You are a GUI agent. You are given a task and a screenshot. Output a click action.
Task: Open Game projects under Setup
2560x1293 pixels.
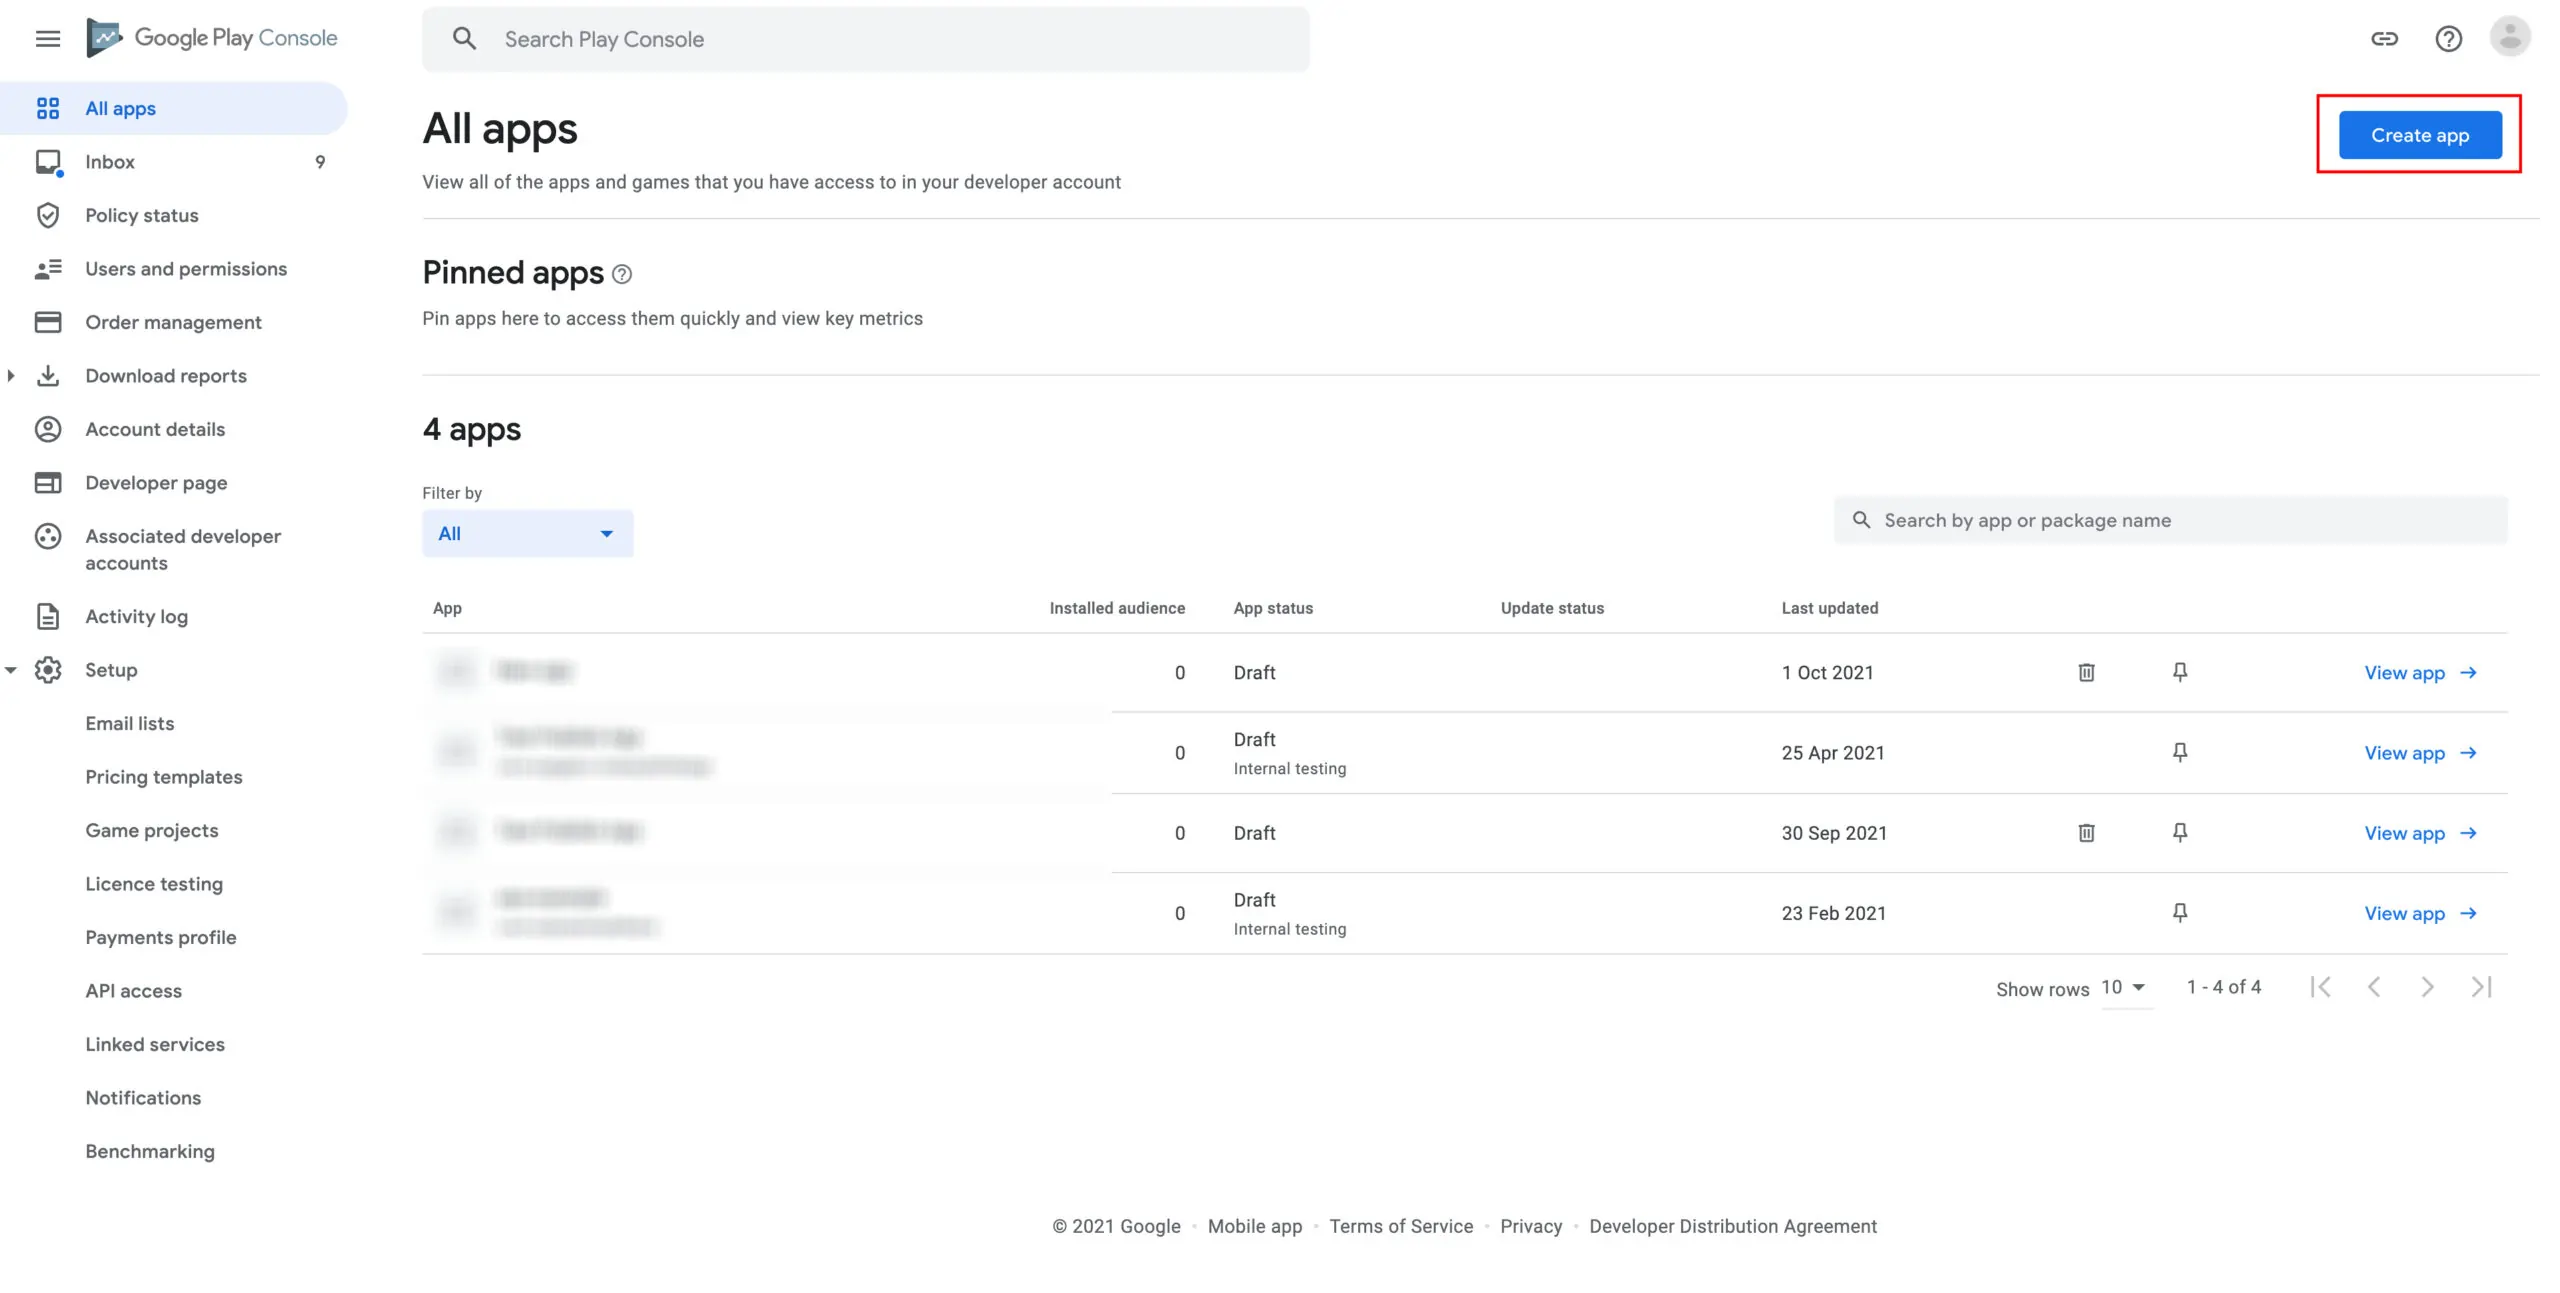(152, 830)
